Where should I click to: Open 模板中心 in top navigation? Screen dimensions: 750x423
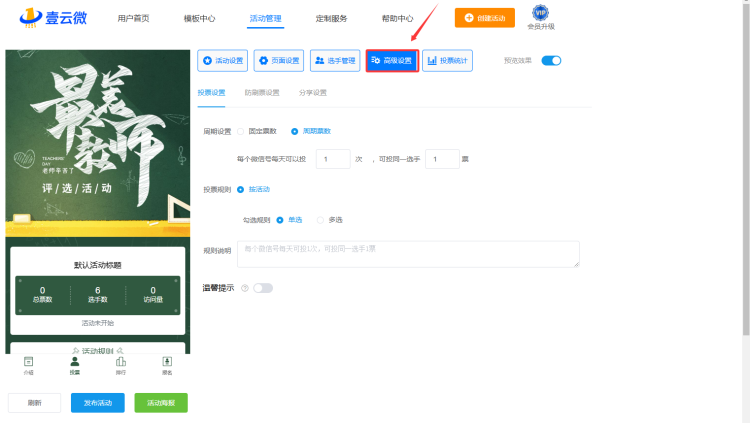coord(200,18)
